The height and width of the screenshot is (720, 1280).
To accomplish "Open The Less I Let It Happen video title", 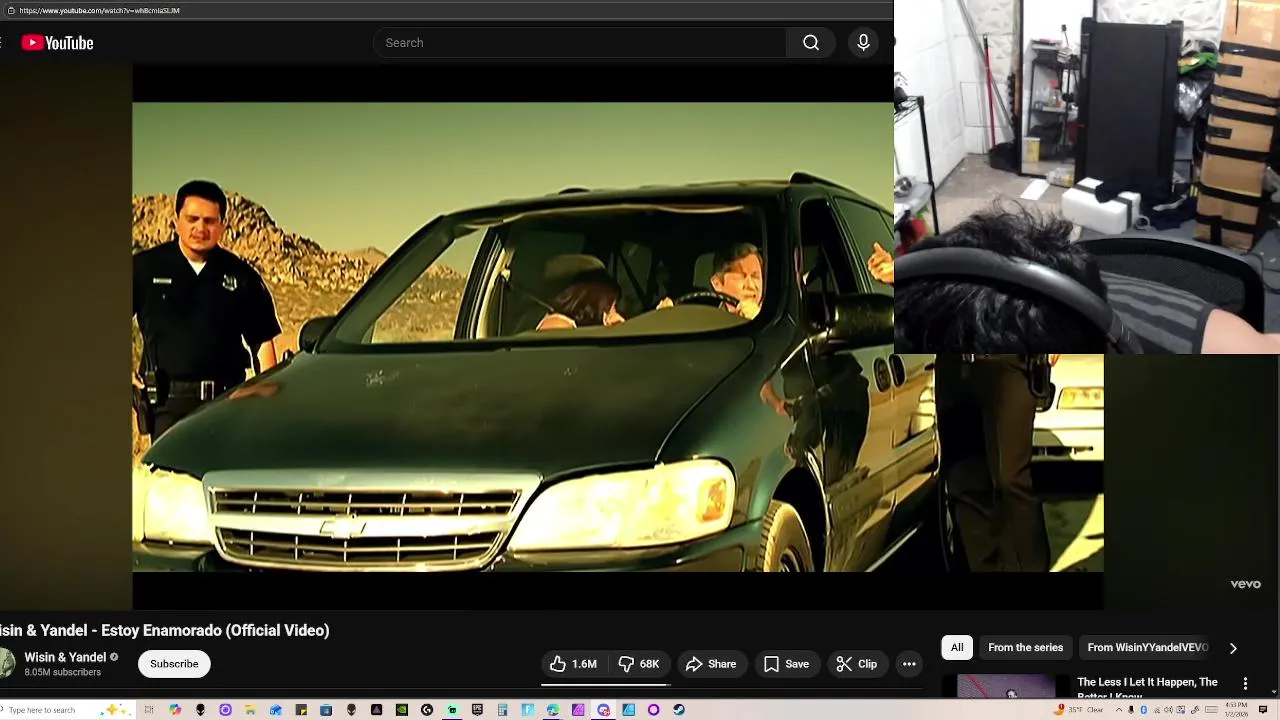I will [1147, 688].
